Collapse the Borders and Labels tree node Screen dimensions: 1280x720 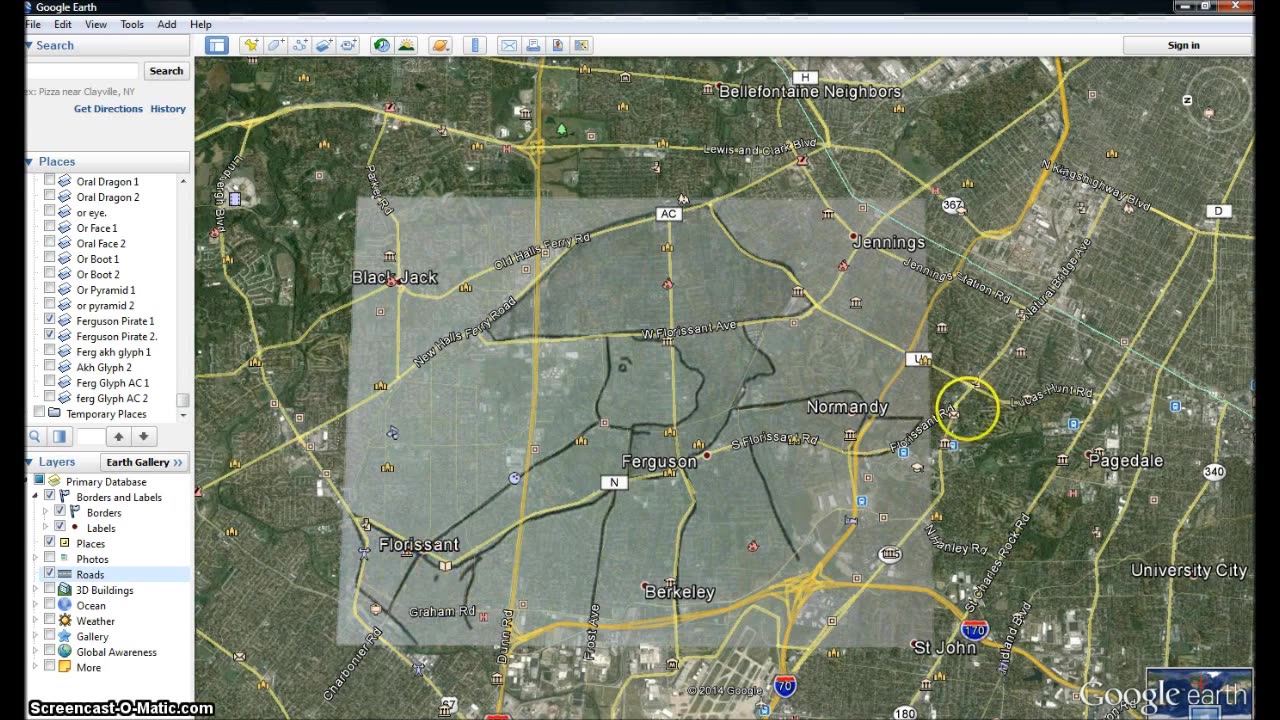(x=36, y=497)
